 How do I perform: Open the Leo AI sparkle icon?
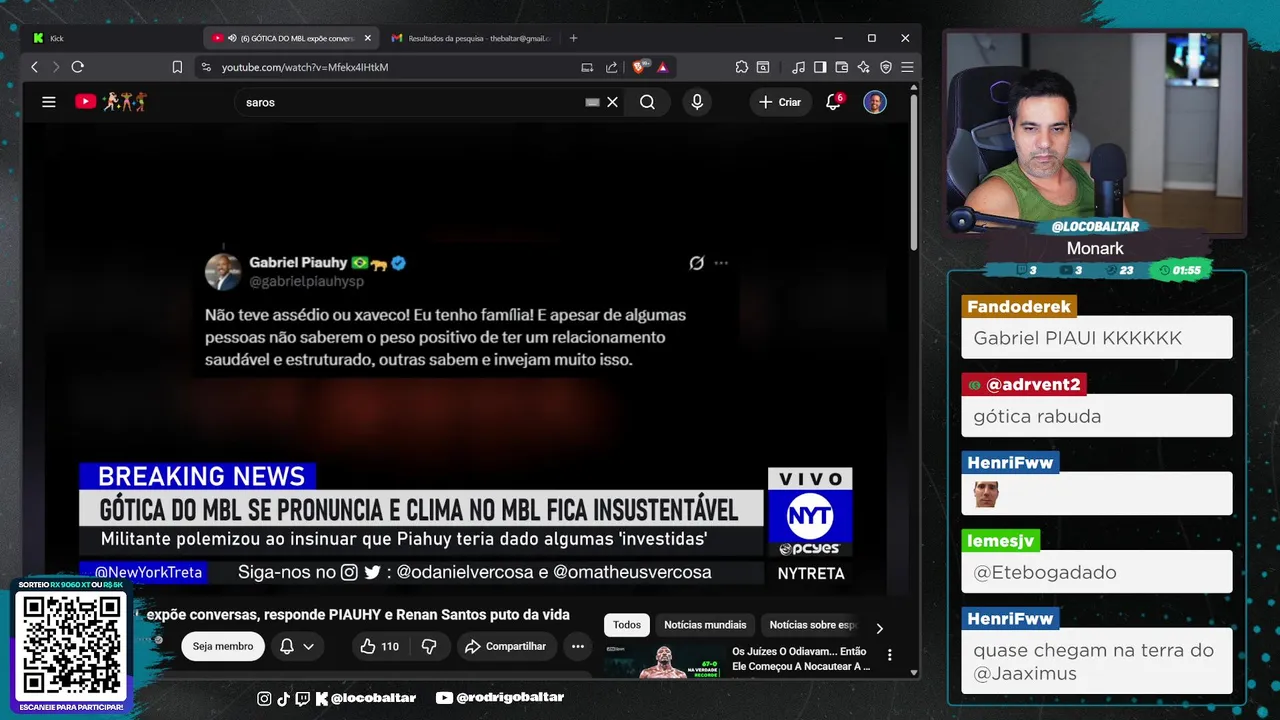864,67
